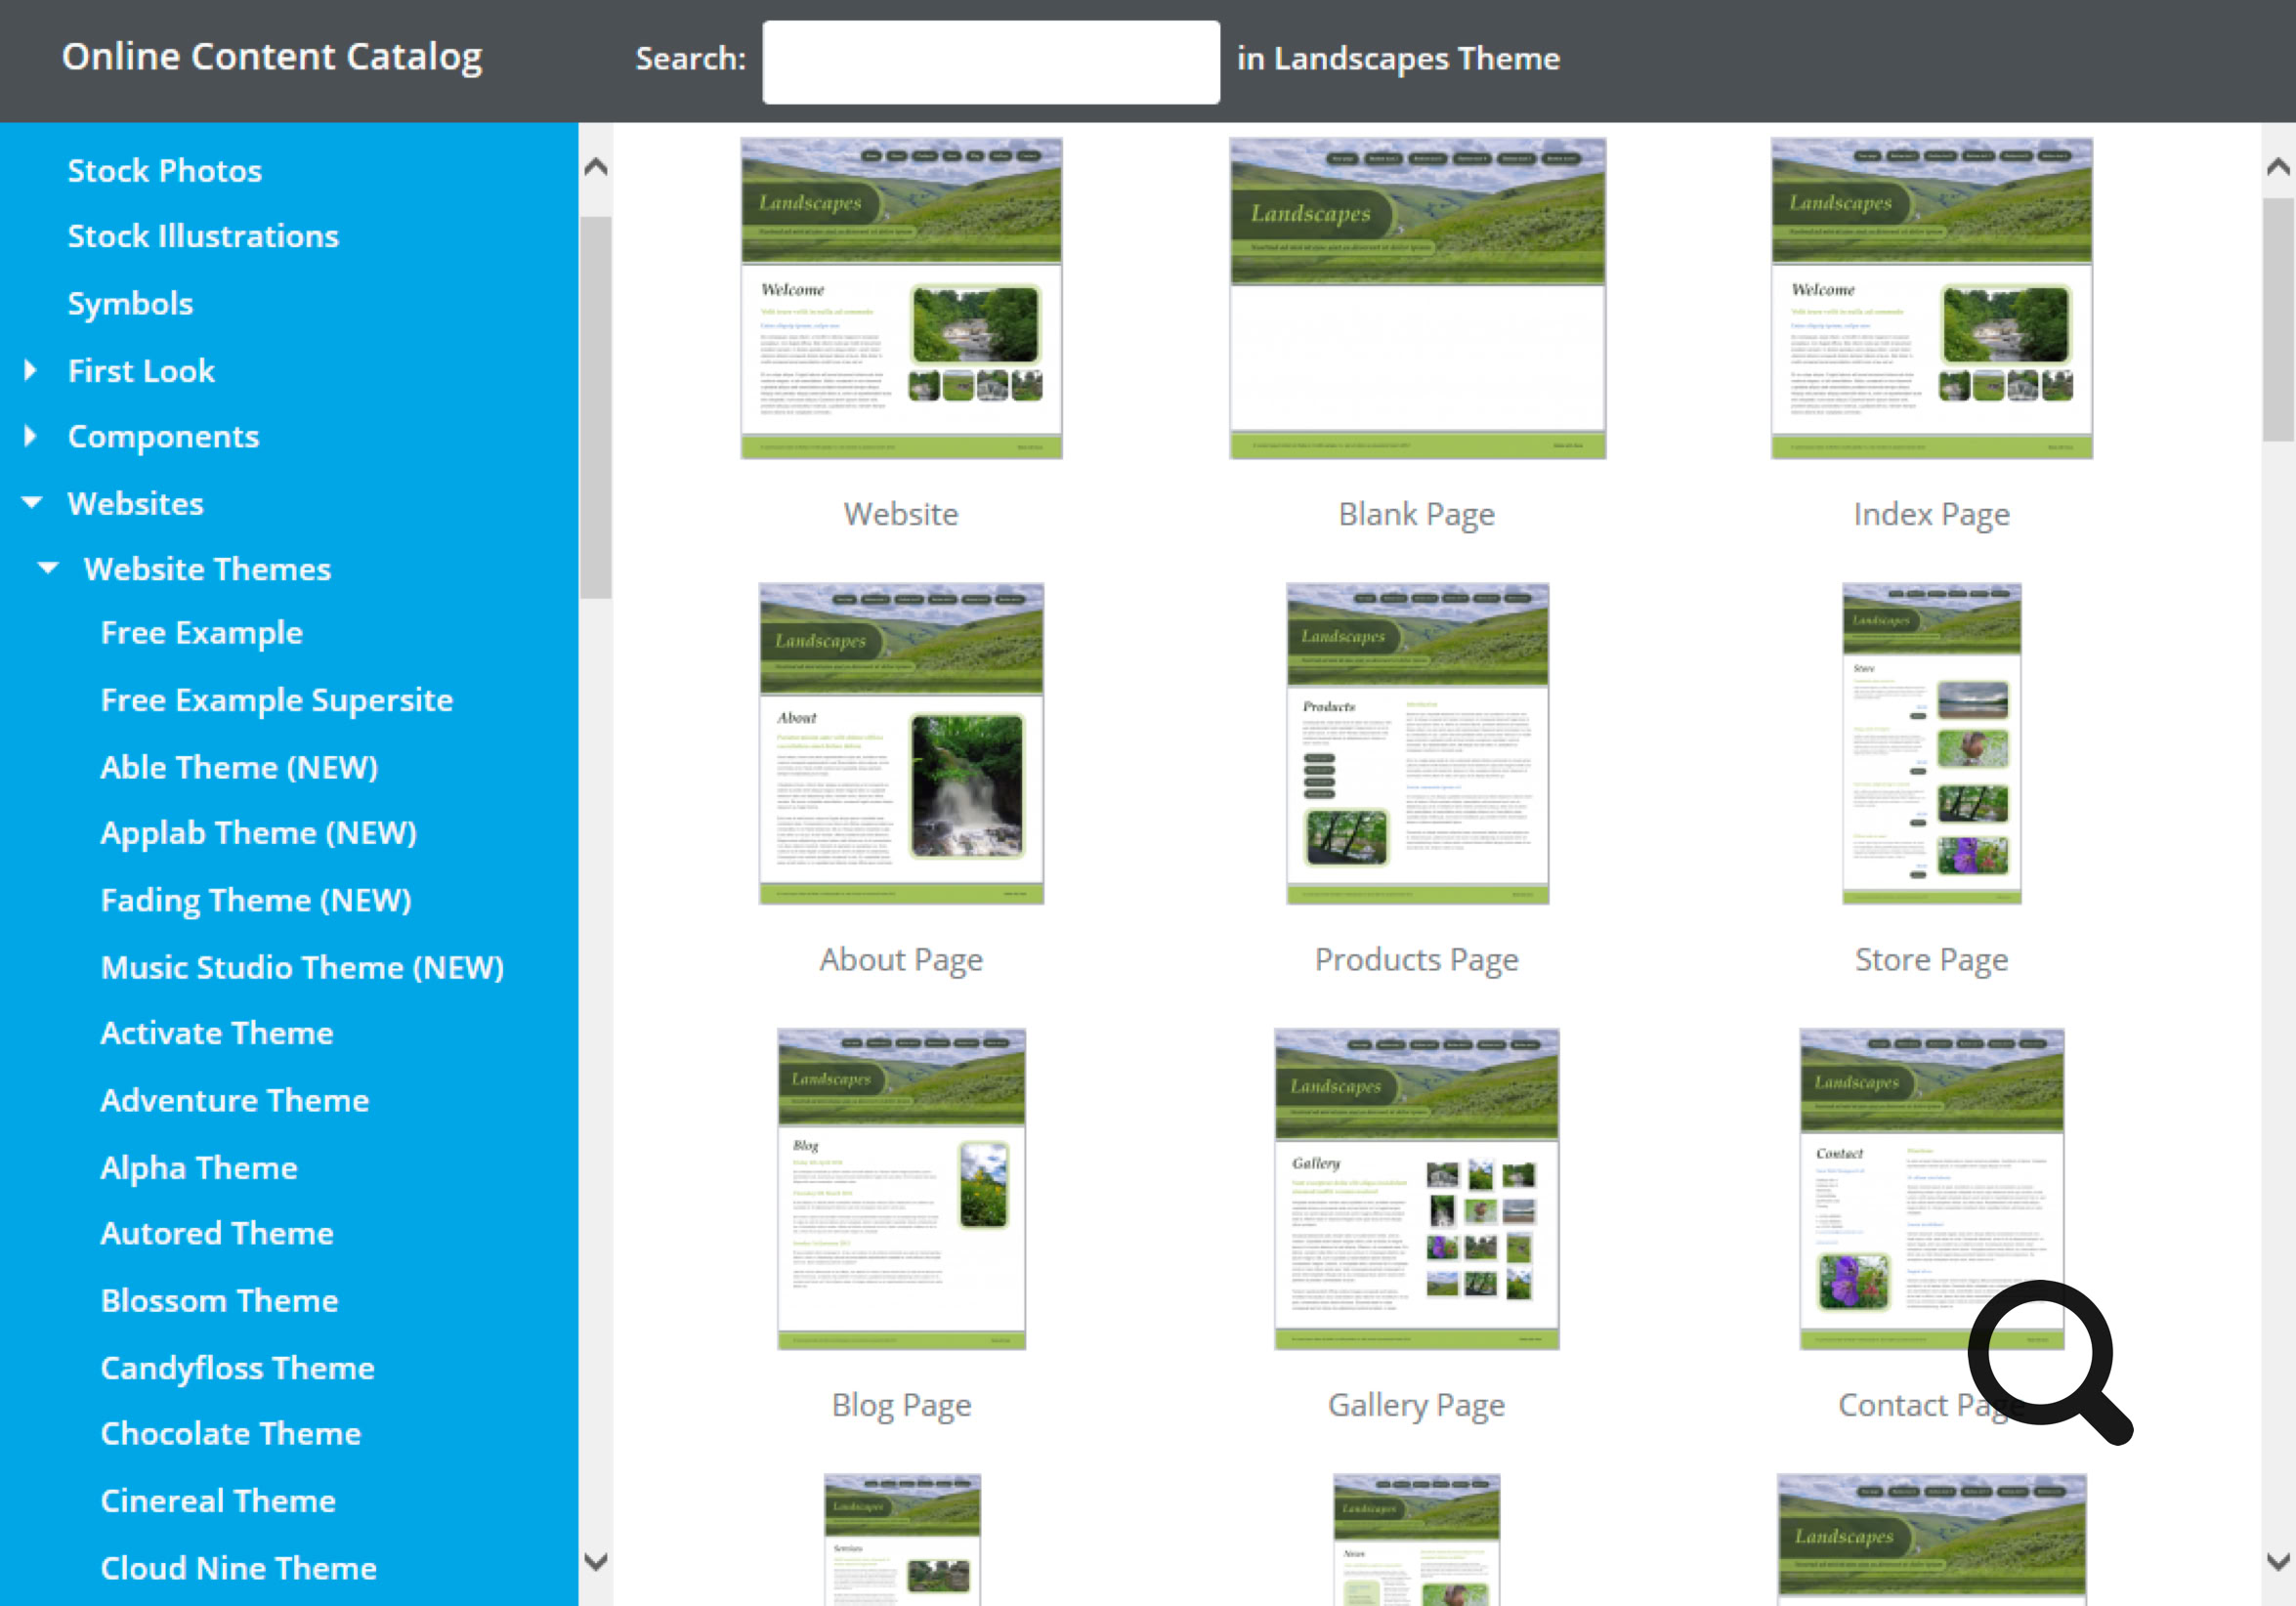This screenshot has width=2296, height=1606.
Task: Expand the First Look category
Action: click(x=30, y=370)
